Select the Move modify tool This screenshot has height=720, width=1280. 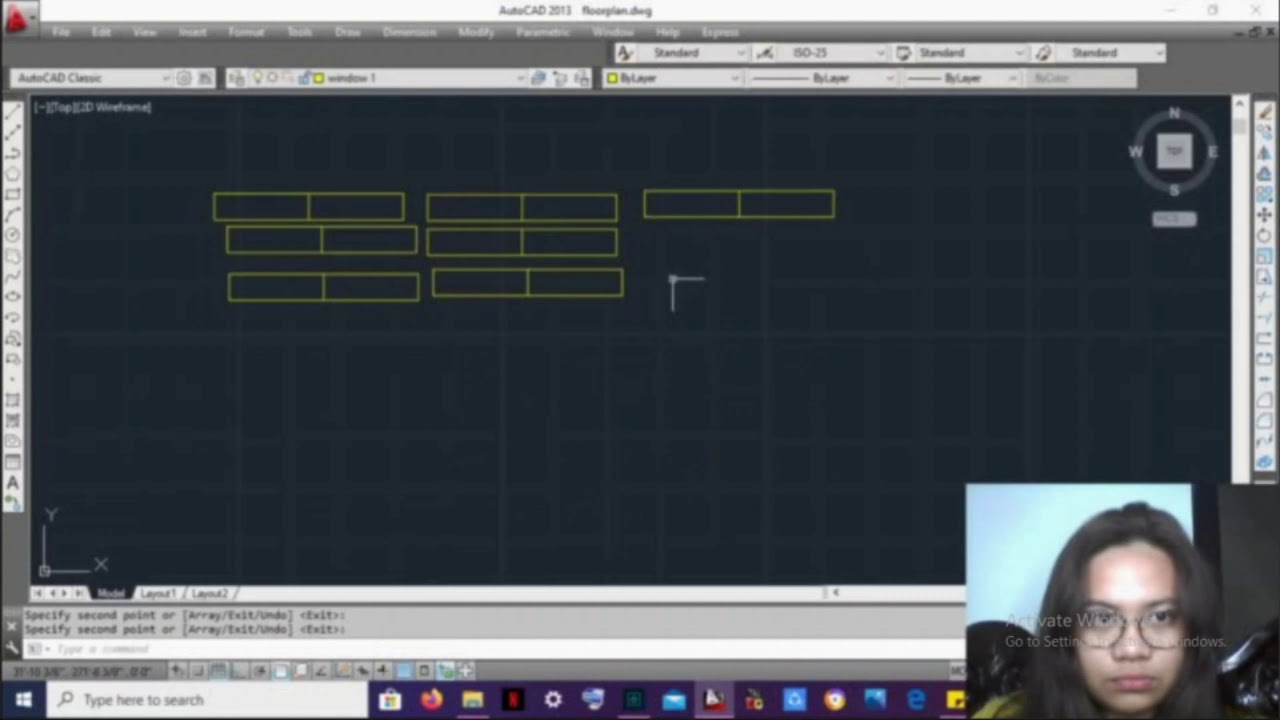click(x=1265, y=215)
